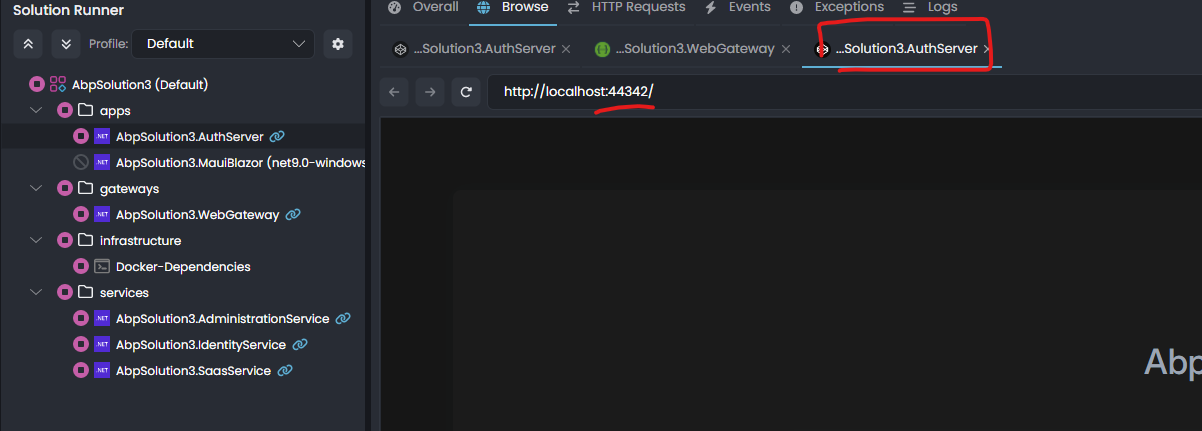Click the expand all double-chevron down button
The width and height of the screenshot is (1202, 431).
[65, 44]
